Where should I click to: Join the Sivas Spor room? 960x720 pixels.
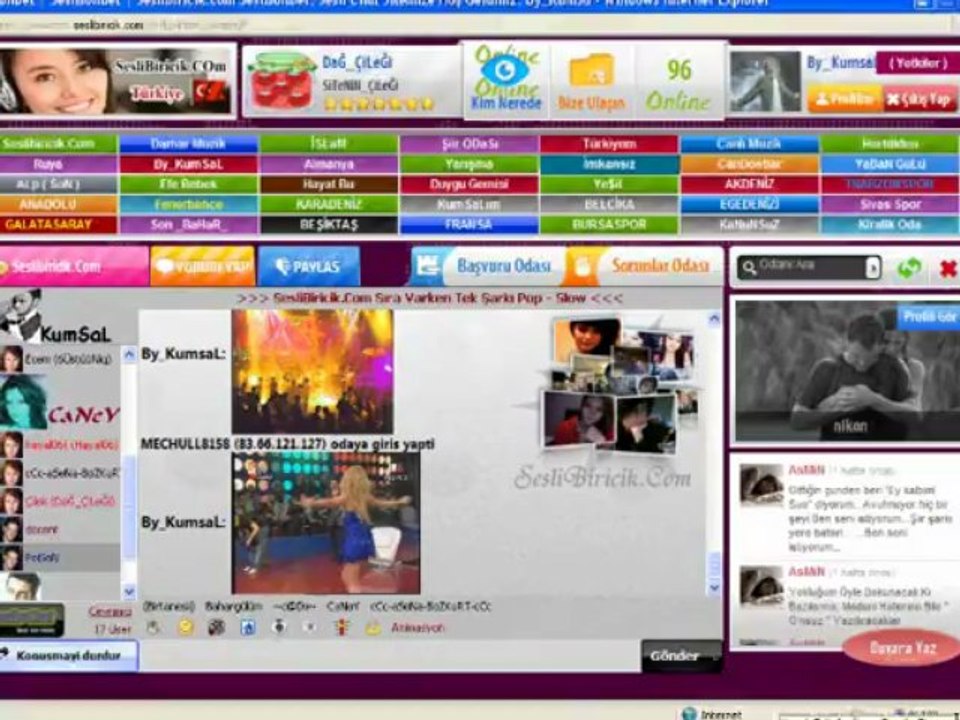[x=890, y=204]
